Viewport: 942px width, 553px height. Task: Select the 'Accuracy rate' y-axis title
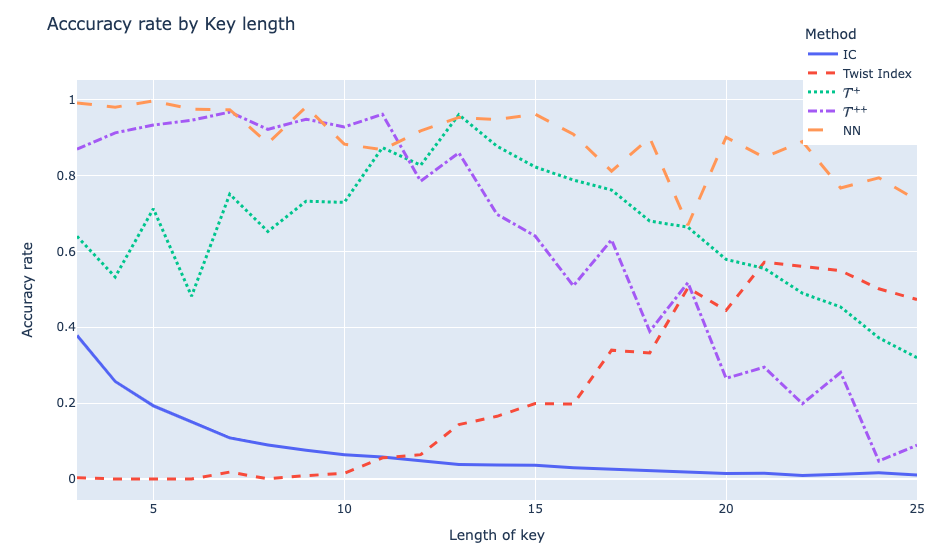point(28,289)
